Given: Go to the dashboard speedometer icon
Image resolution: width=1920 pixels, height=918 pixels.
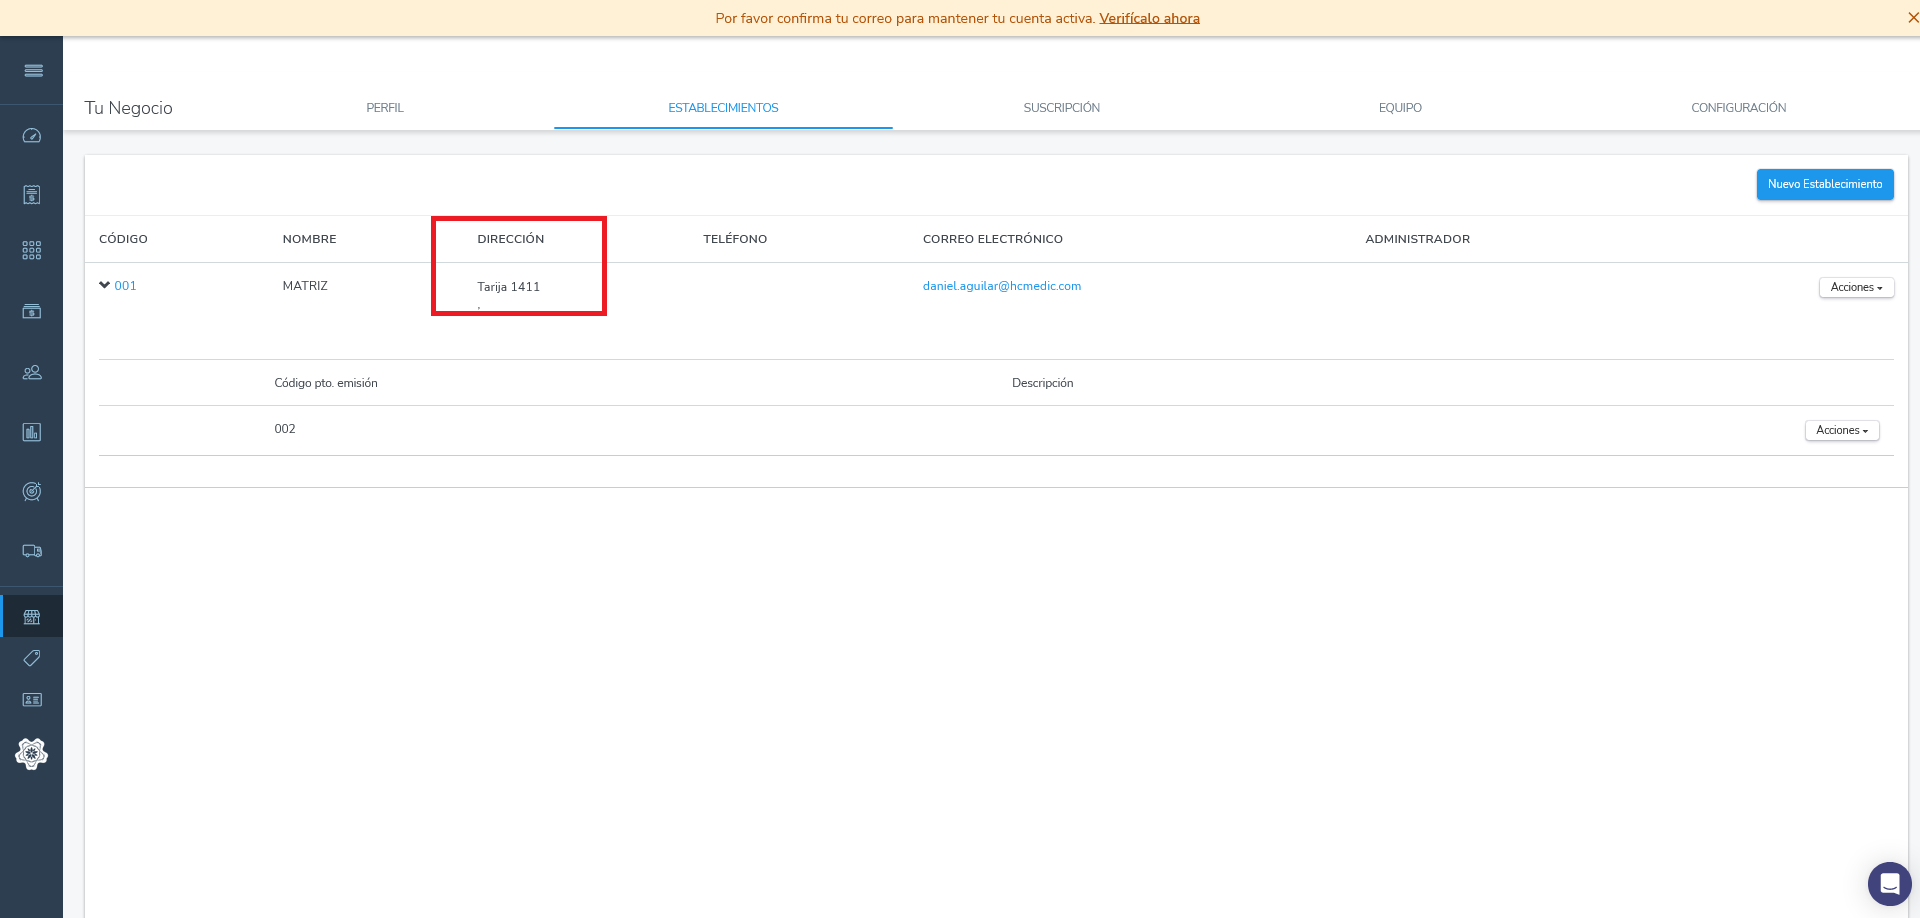Looking at the screenshot, I should click(x=32, y=136).
